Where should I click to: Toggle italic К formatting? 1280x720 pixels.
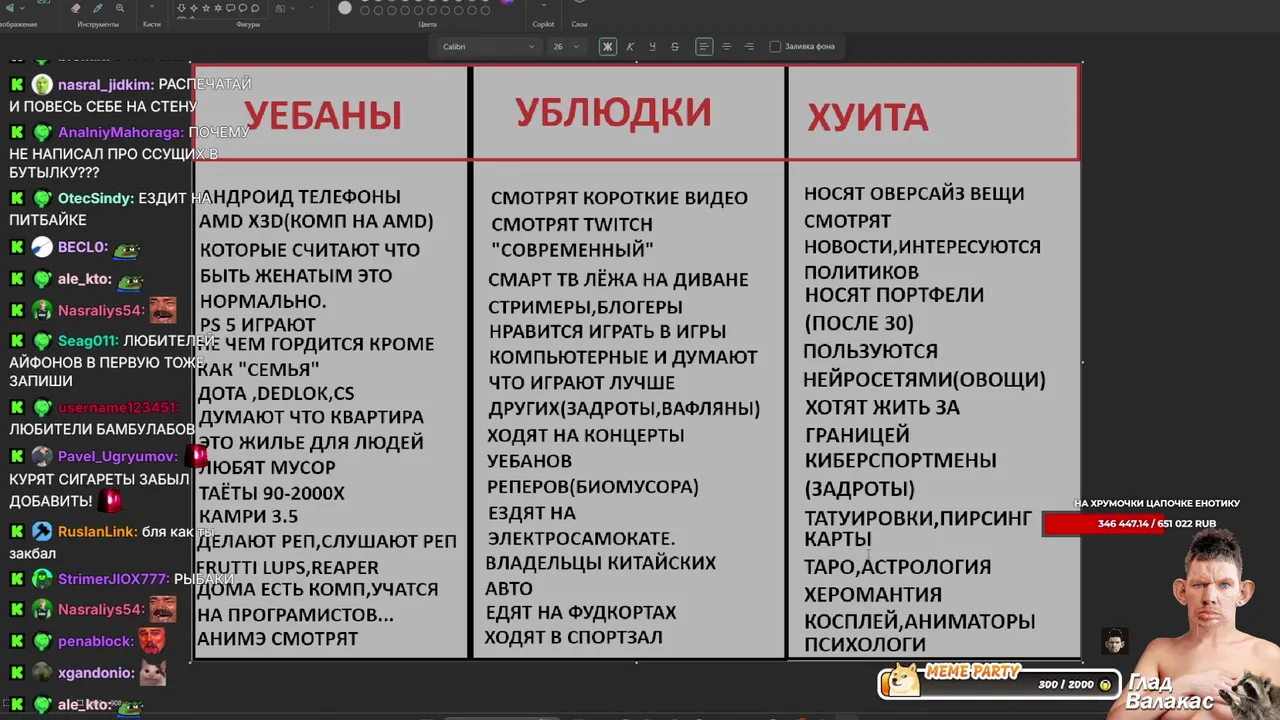click(x=630, y=46)
